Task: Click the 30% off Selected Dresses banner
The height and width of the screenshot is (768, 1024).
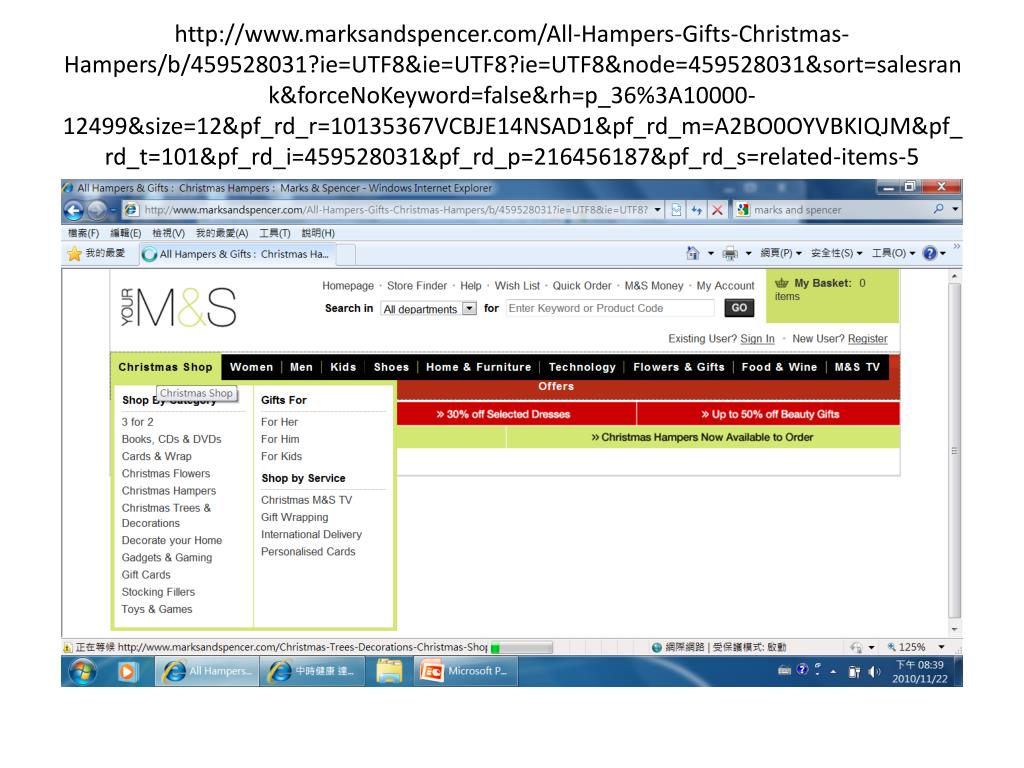Action: [x=503, y=414]
